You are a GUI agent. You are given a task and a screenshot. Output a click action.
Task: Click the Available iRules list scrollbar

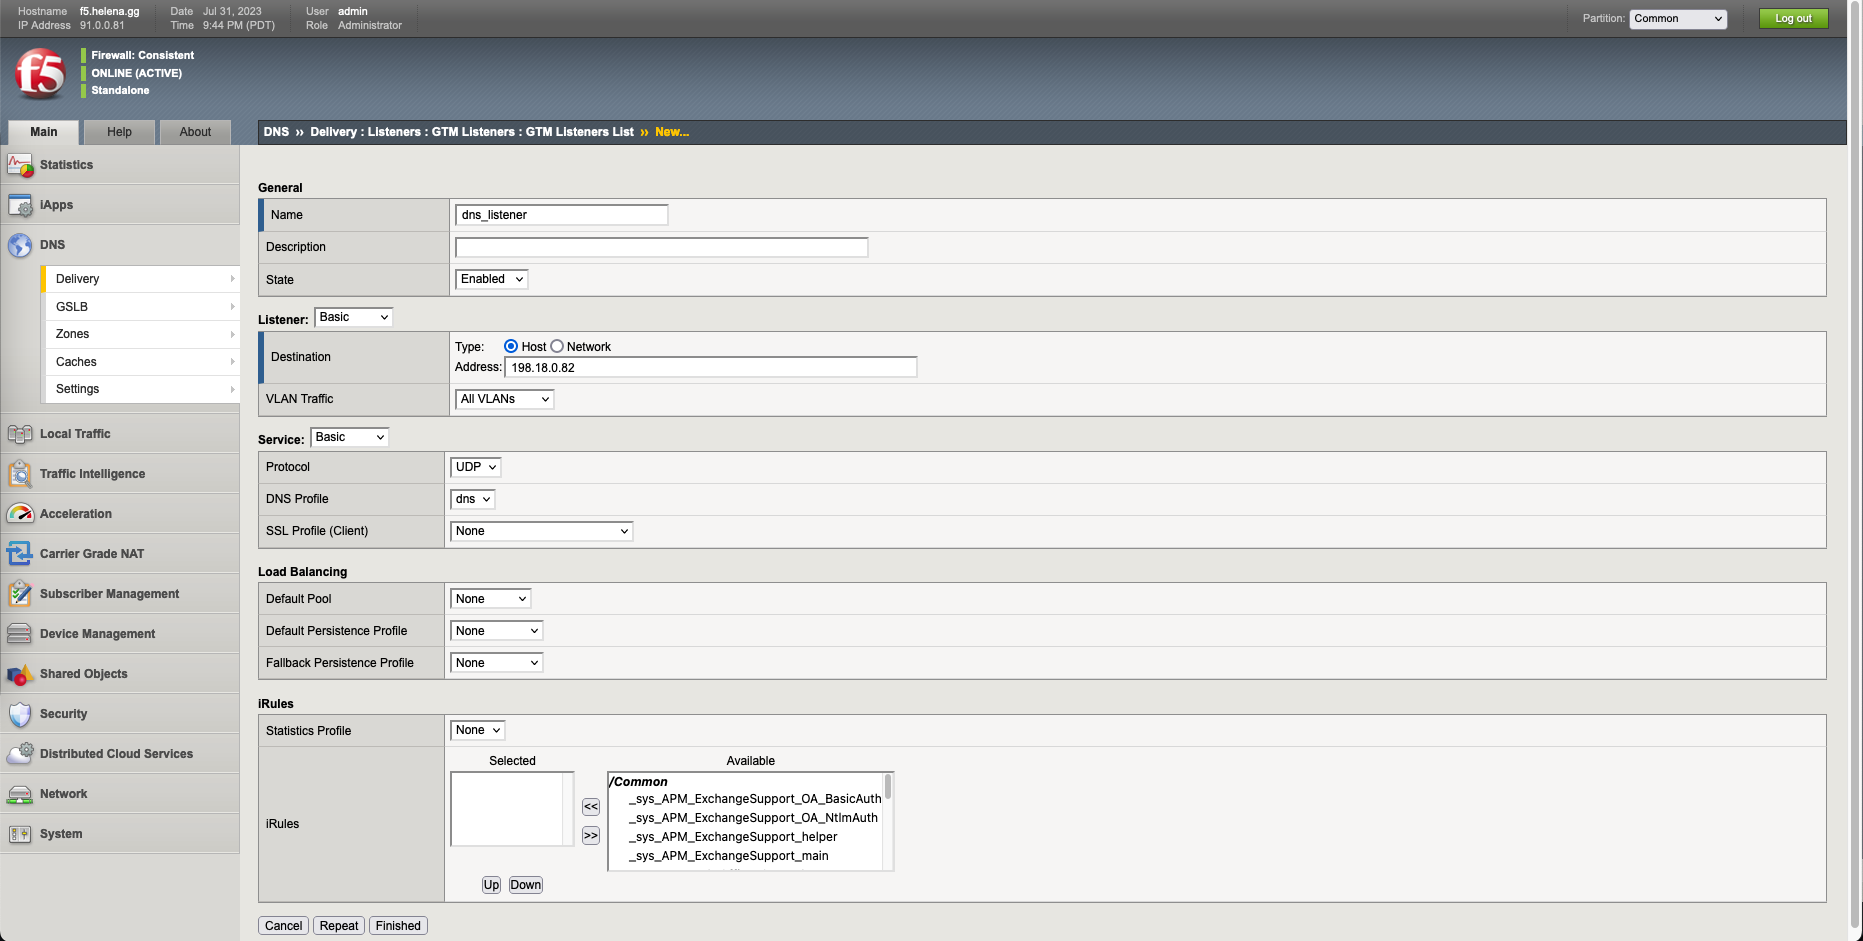[887, 820]
